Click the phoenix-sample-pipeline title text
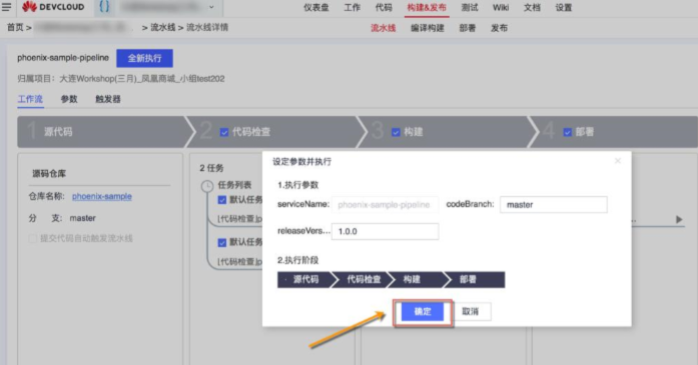The width and height of the screenshot is (698, 365). (63, 58)
